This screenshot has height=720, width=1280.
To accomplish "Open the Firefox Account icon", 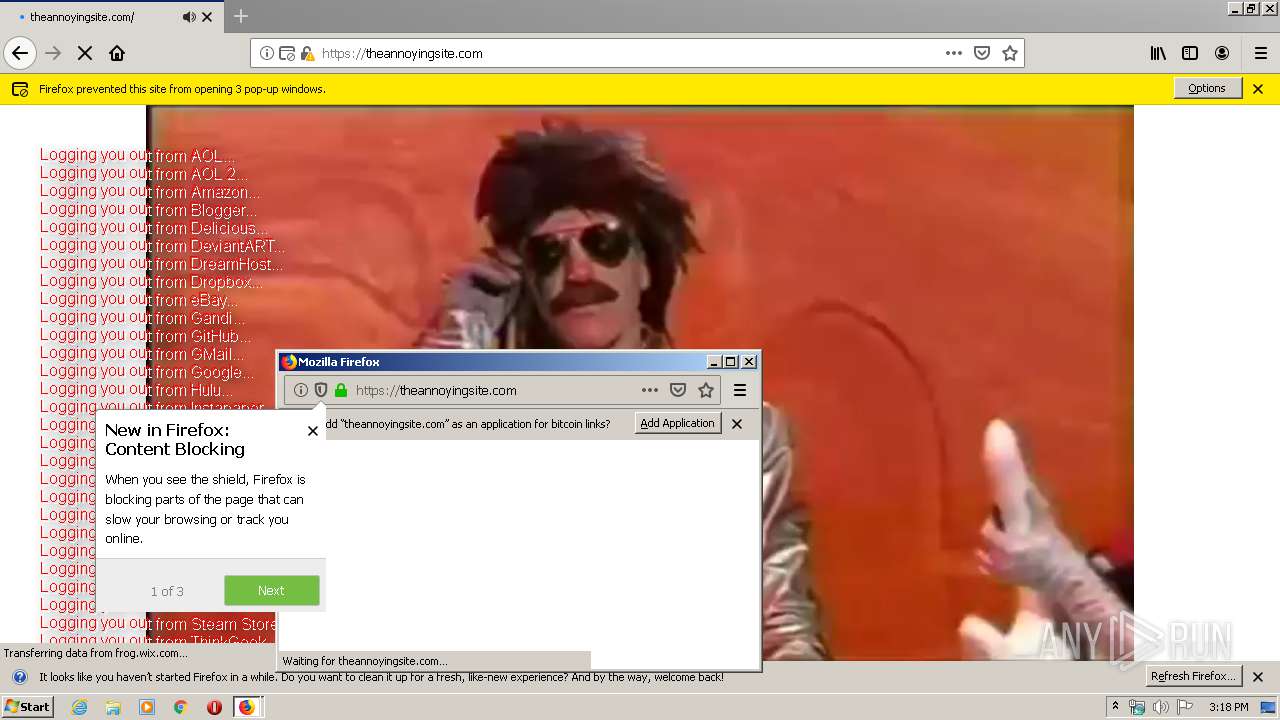I will click(x=1222, y=53).
